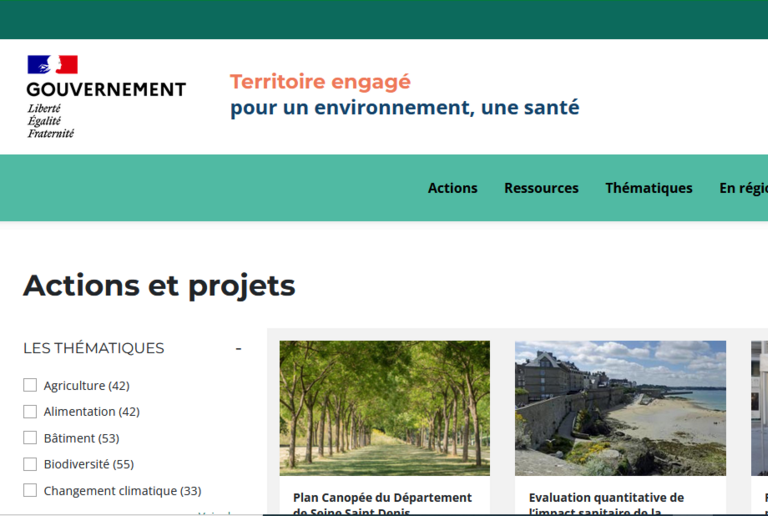Open Evaluation quantitative de l'impact sanitaire link
Screen dimensions: 768x516
pos(606,504)
